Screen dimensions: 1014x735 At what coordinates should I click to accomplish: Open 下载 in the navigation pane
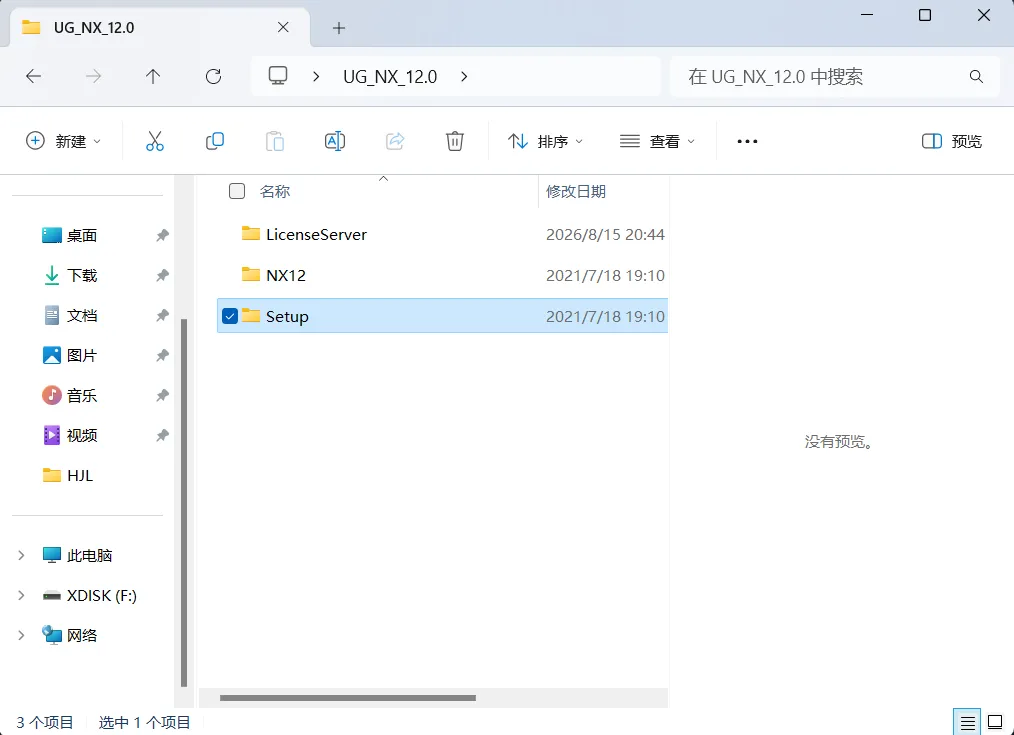click(81, 275)
